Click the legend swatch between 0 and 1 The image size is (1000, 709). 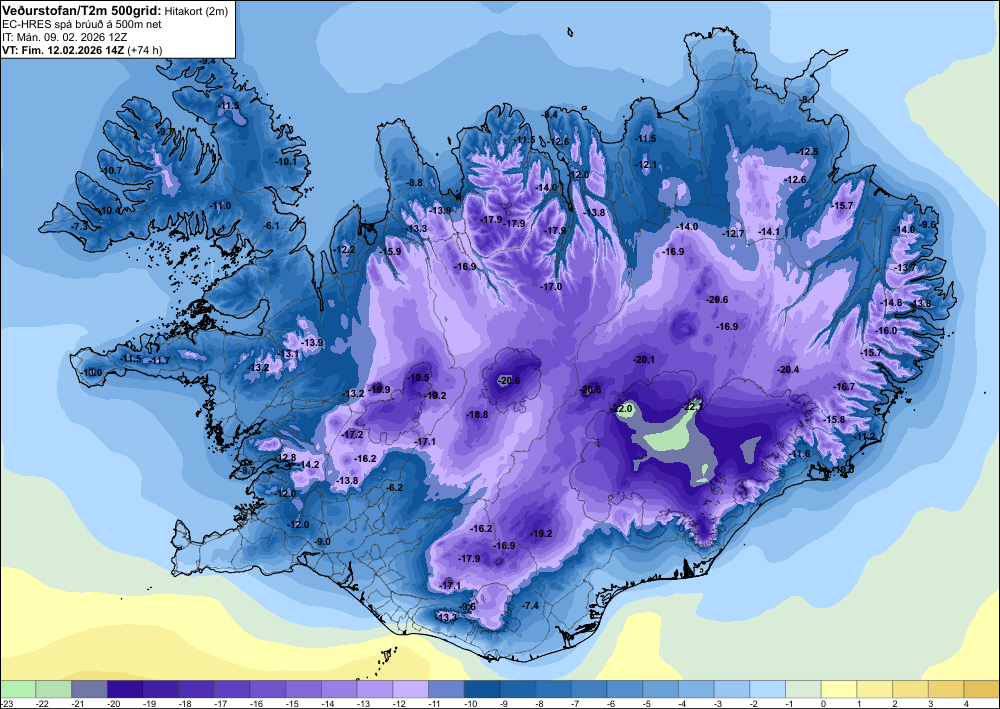click(x=839, y=689)
